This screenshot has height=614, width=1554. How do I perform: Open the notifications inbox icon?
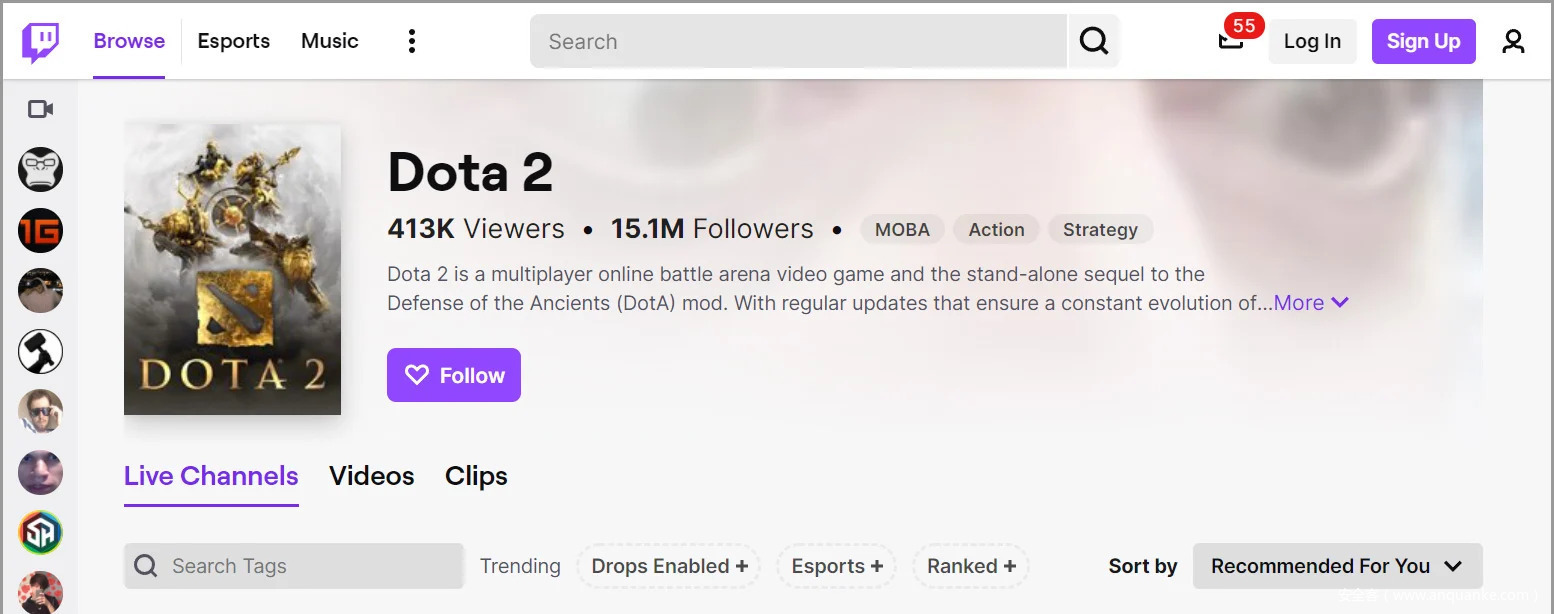(x=1231, y=41)
